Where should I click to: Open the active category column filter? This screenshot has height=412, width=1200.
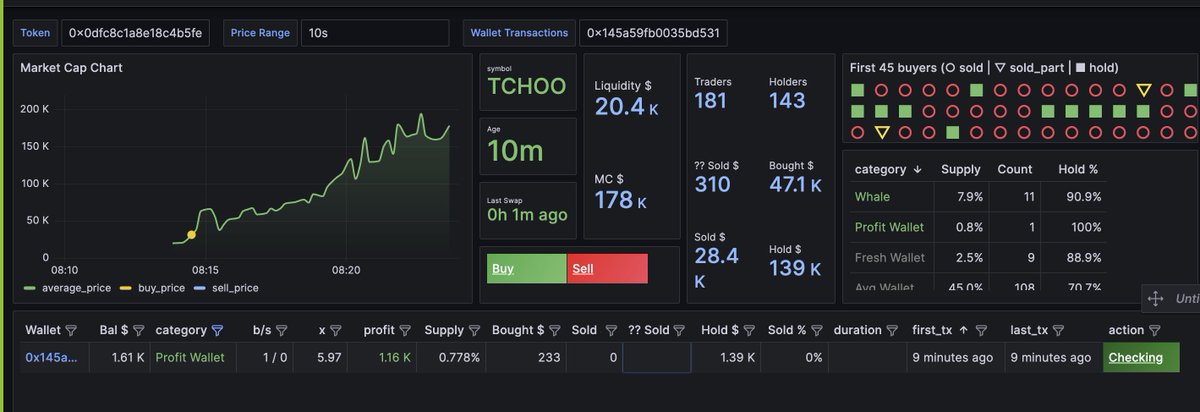[x=217, y=330]
